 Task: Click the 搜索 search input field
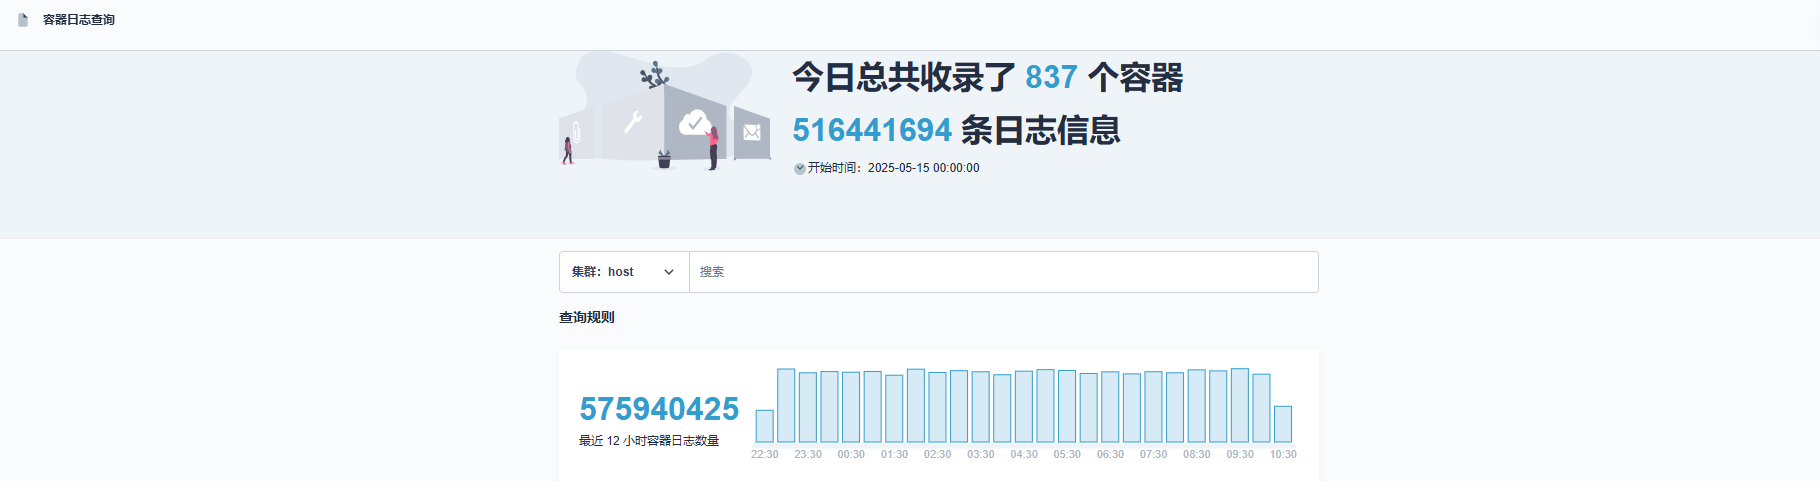click(1004, 272)
